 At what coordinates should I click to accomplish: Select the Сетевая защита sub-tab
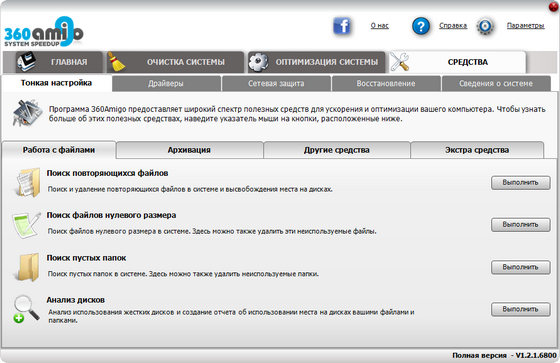point(276,84)
